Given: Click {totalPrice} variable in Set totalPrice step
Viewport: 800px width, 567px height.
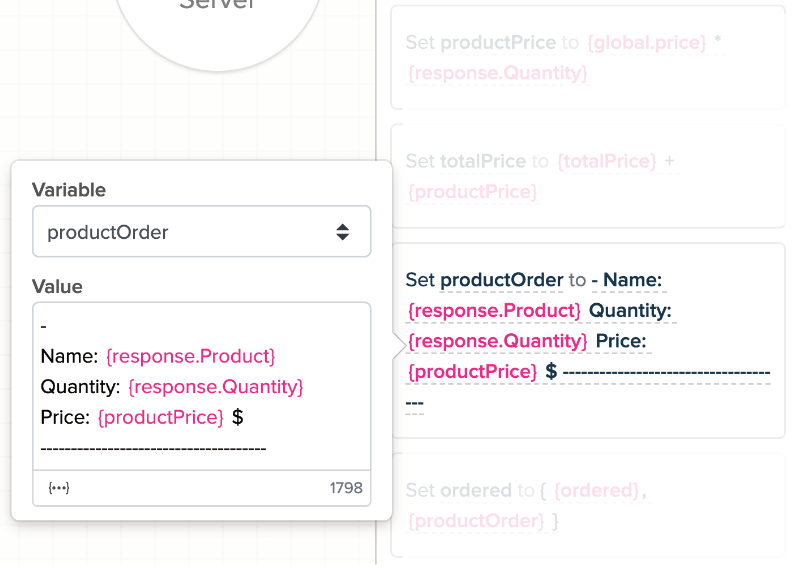Looking at the screenshot, I should (x=607, y=161).
